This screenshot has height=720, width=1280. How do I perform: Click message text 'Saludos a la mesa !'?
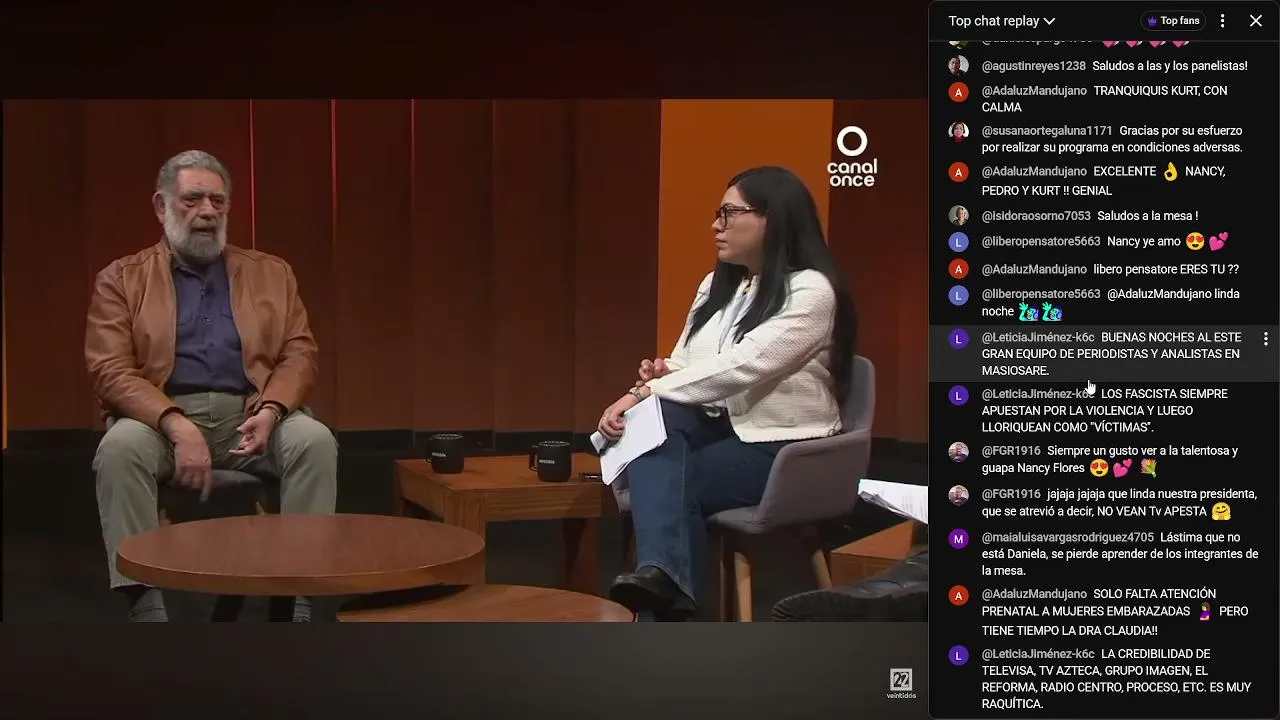1147,216
